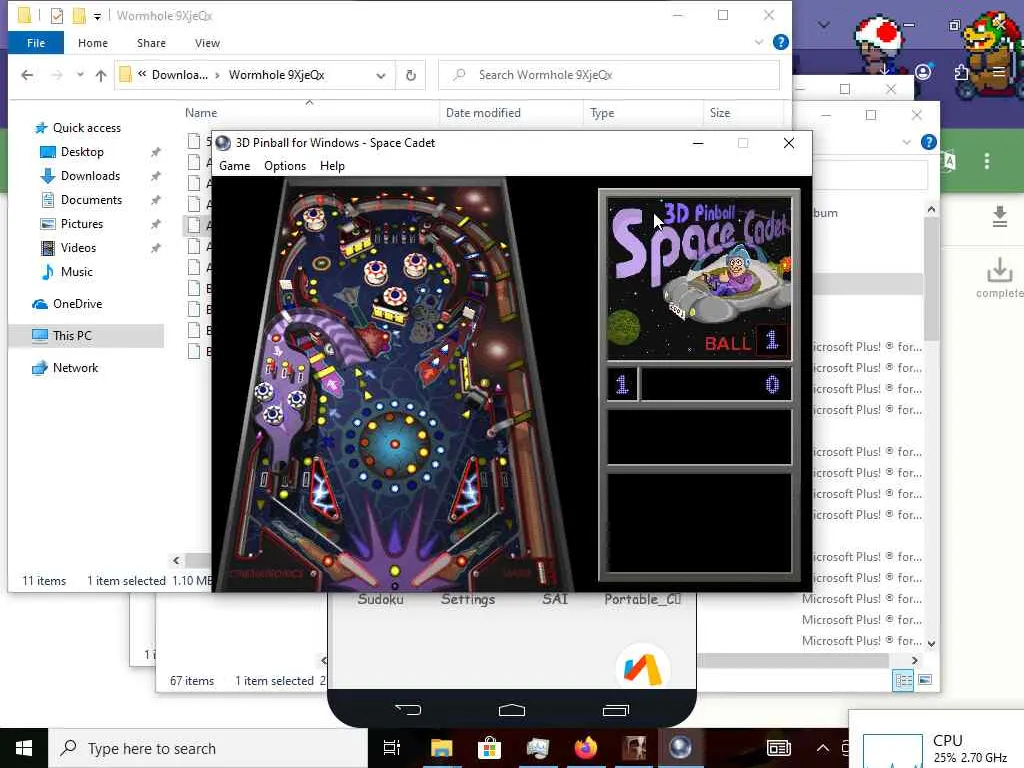The image size is (1024, 768).
Task: Open Explorer help question mark icon
Action: tap(780, 42)
